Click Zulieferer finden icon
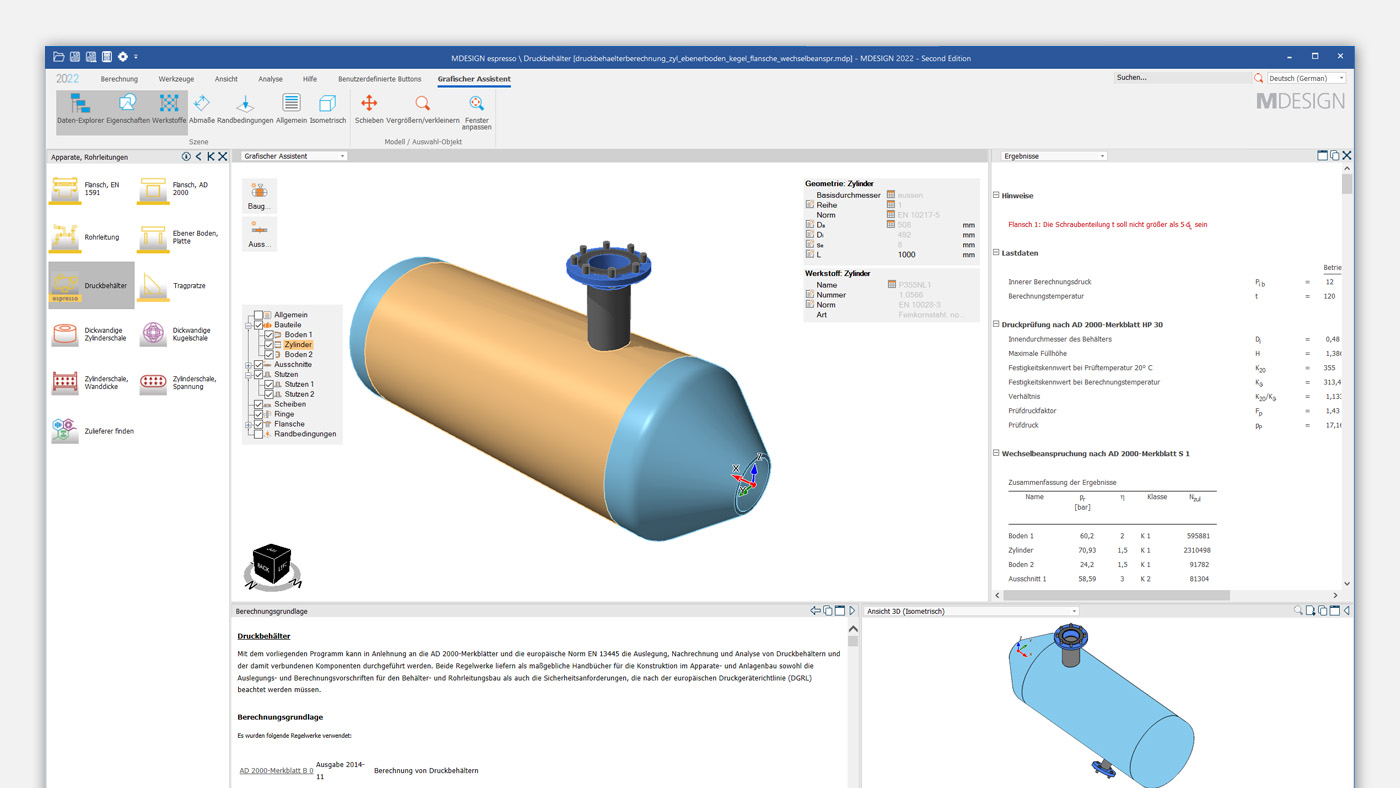Viewport: 1400px width, 788px height. point(65,431)
